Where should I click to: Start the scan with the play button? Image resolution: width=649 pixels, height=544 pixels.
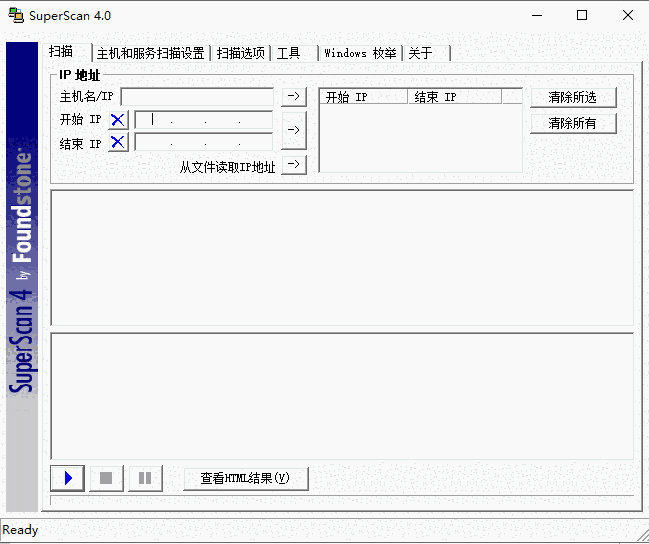67,478
